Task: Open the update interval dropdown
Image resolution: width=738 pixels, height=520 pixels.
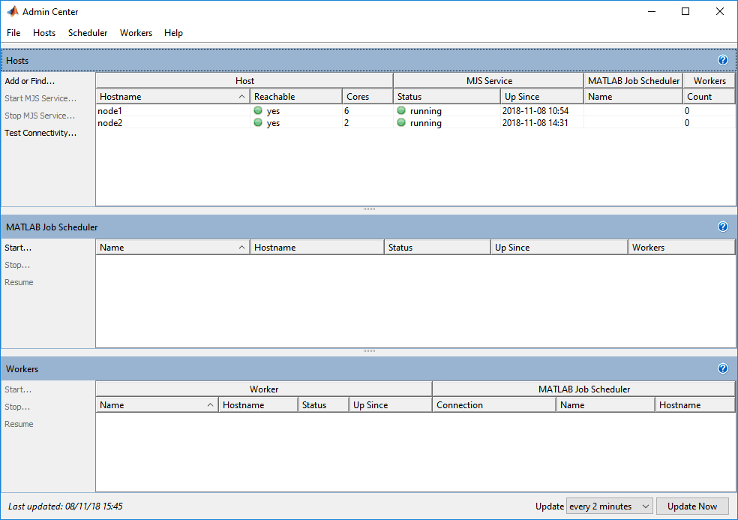Action: pyautogui.click(x=610, y=506)
